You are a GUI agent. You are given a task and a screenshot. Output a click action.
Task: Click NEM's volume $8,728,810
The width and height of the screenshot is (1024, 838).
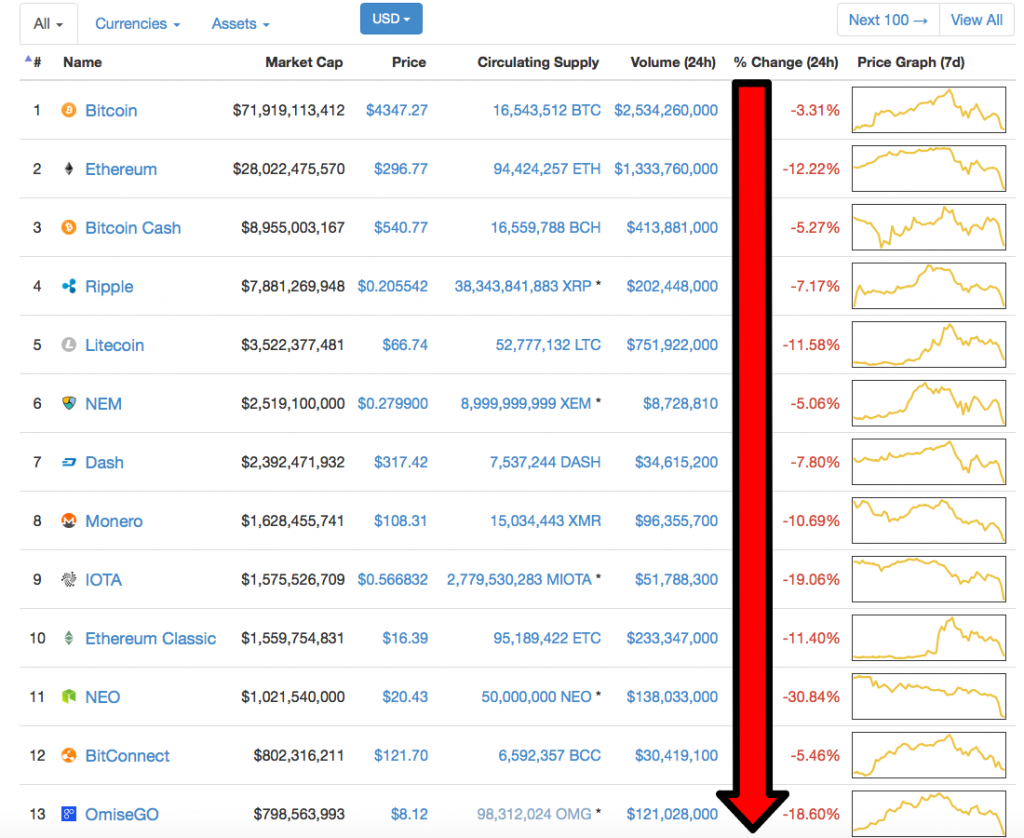coord(680,404)
